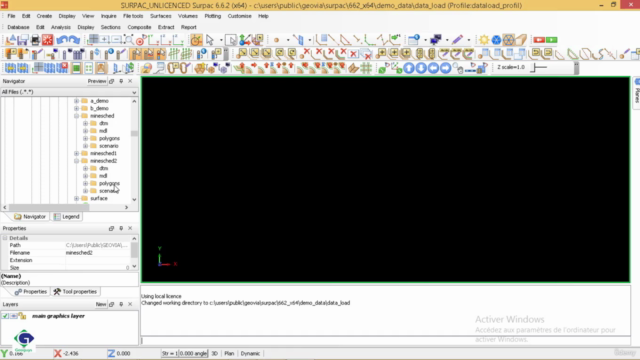Viewport: 640px width, 360px height.
Task: Click the solid block rendering icon
Action: coord(521,40)
